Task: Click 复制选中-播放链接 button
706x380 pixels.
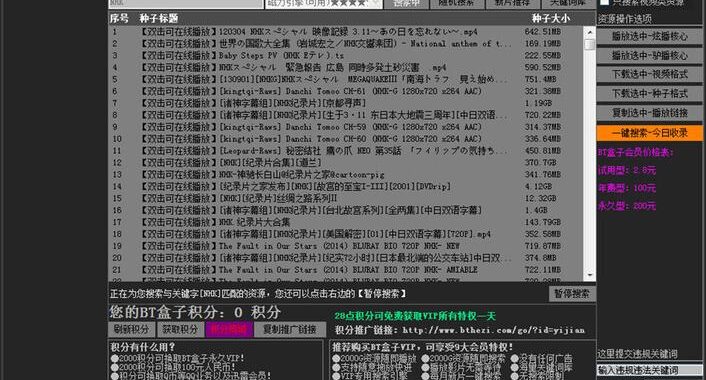Action: coord(649,113)
